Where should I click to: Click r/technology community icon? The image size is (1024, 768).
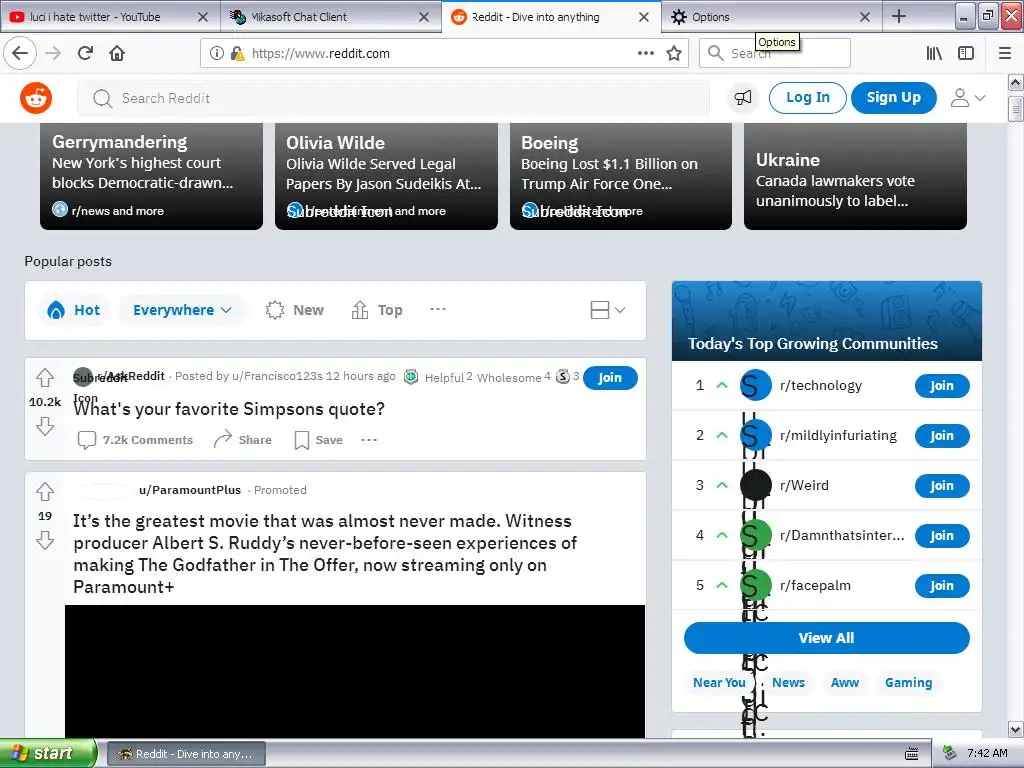pyautogui.click(x=756, y=385)
